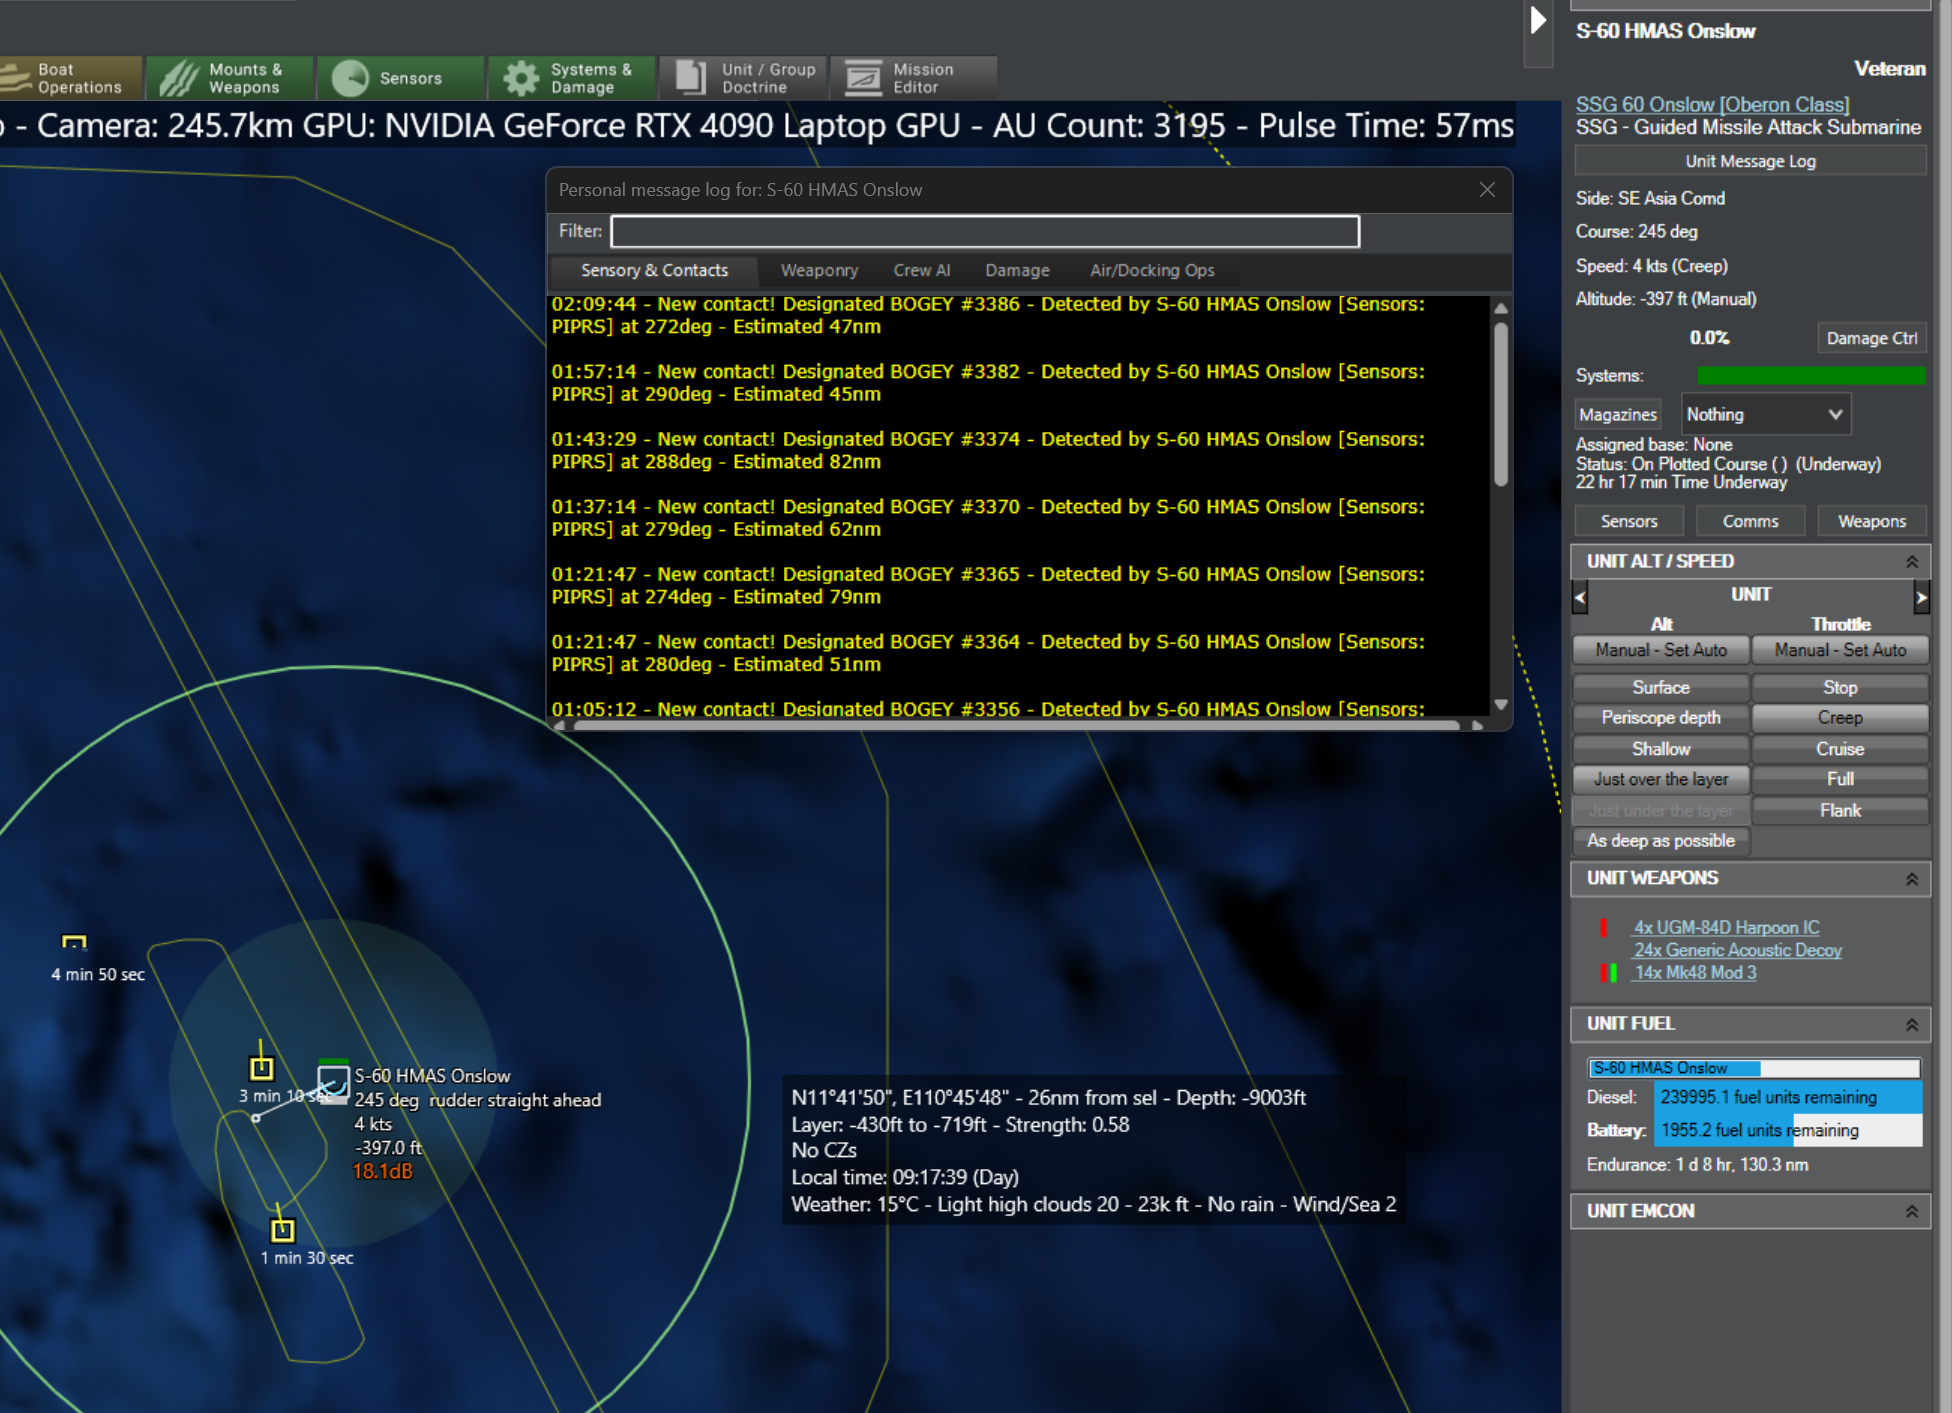Click the BOGEY #3365 contact message
Image resolution: width=1952 pixels, height=1413 pixels.
point(988,585)
